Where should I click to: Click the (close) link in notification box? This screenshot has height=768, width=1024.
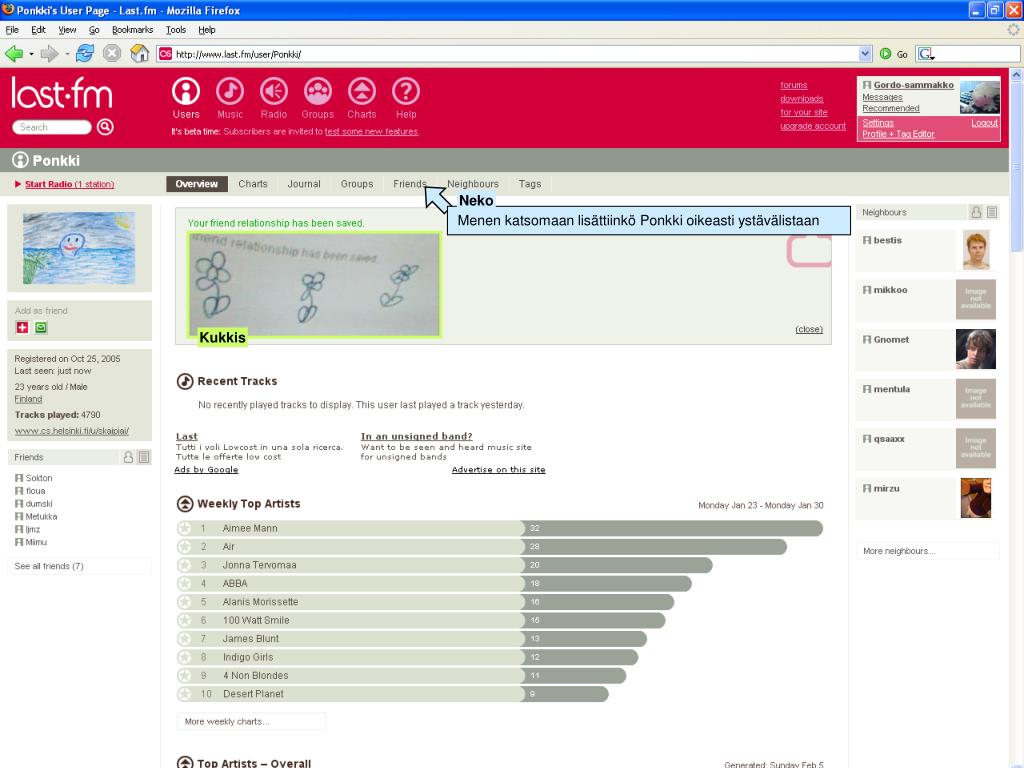pyautogui.click(x=809, y=329)
